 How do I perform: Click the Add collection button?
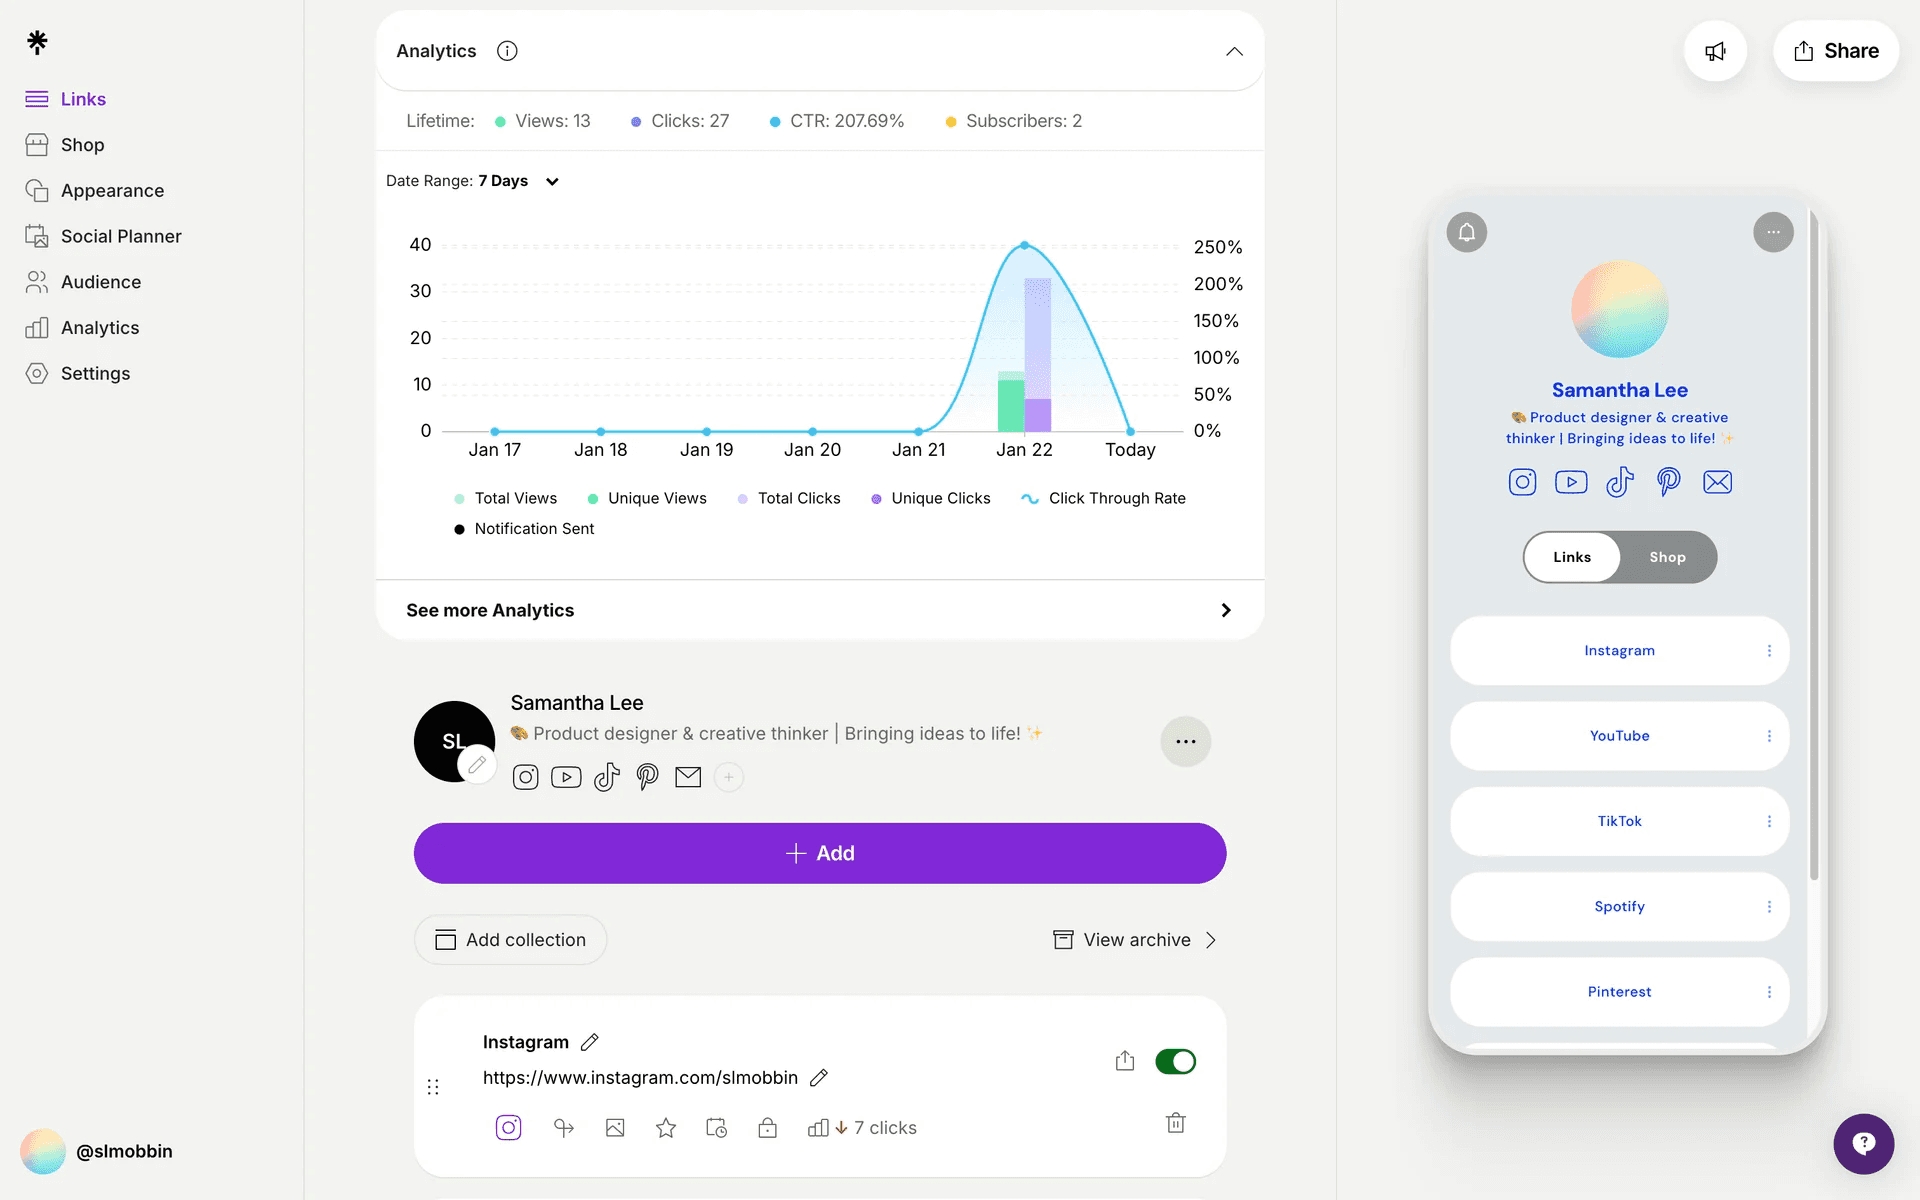510,940
